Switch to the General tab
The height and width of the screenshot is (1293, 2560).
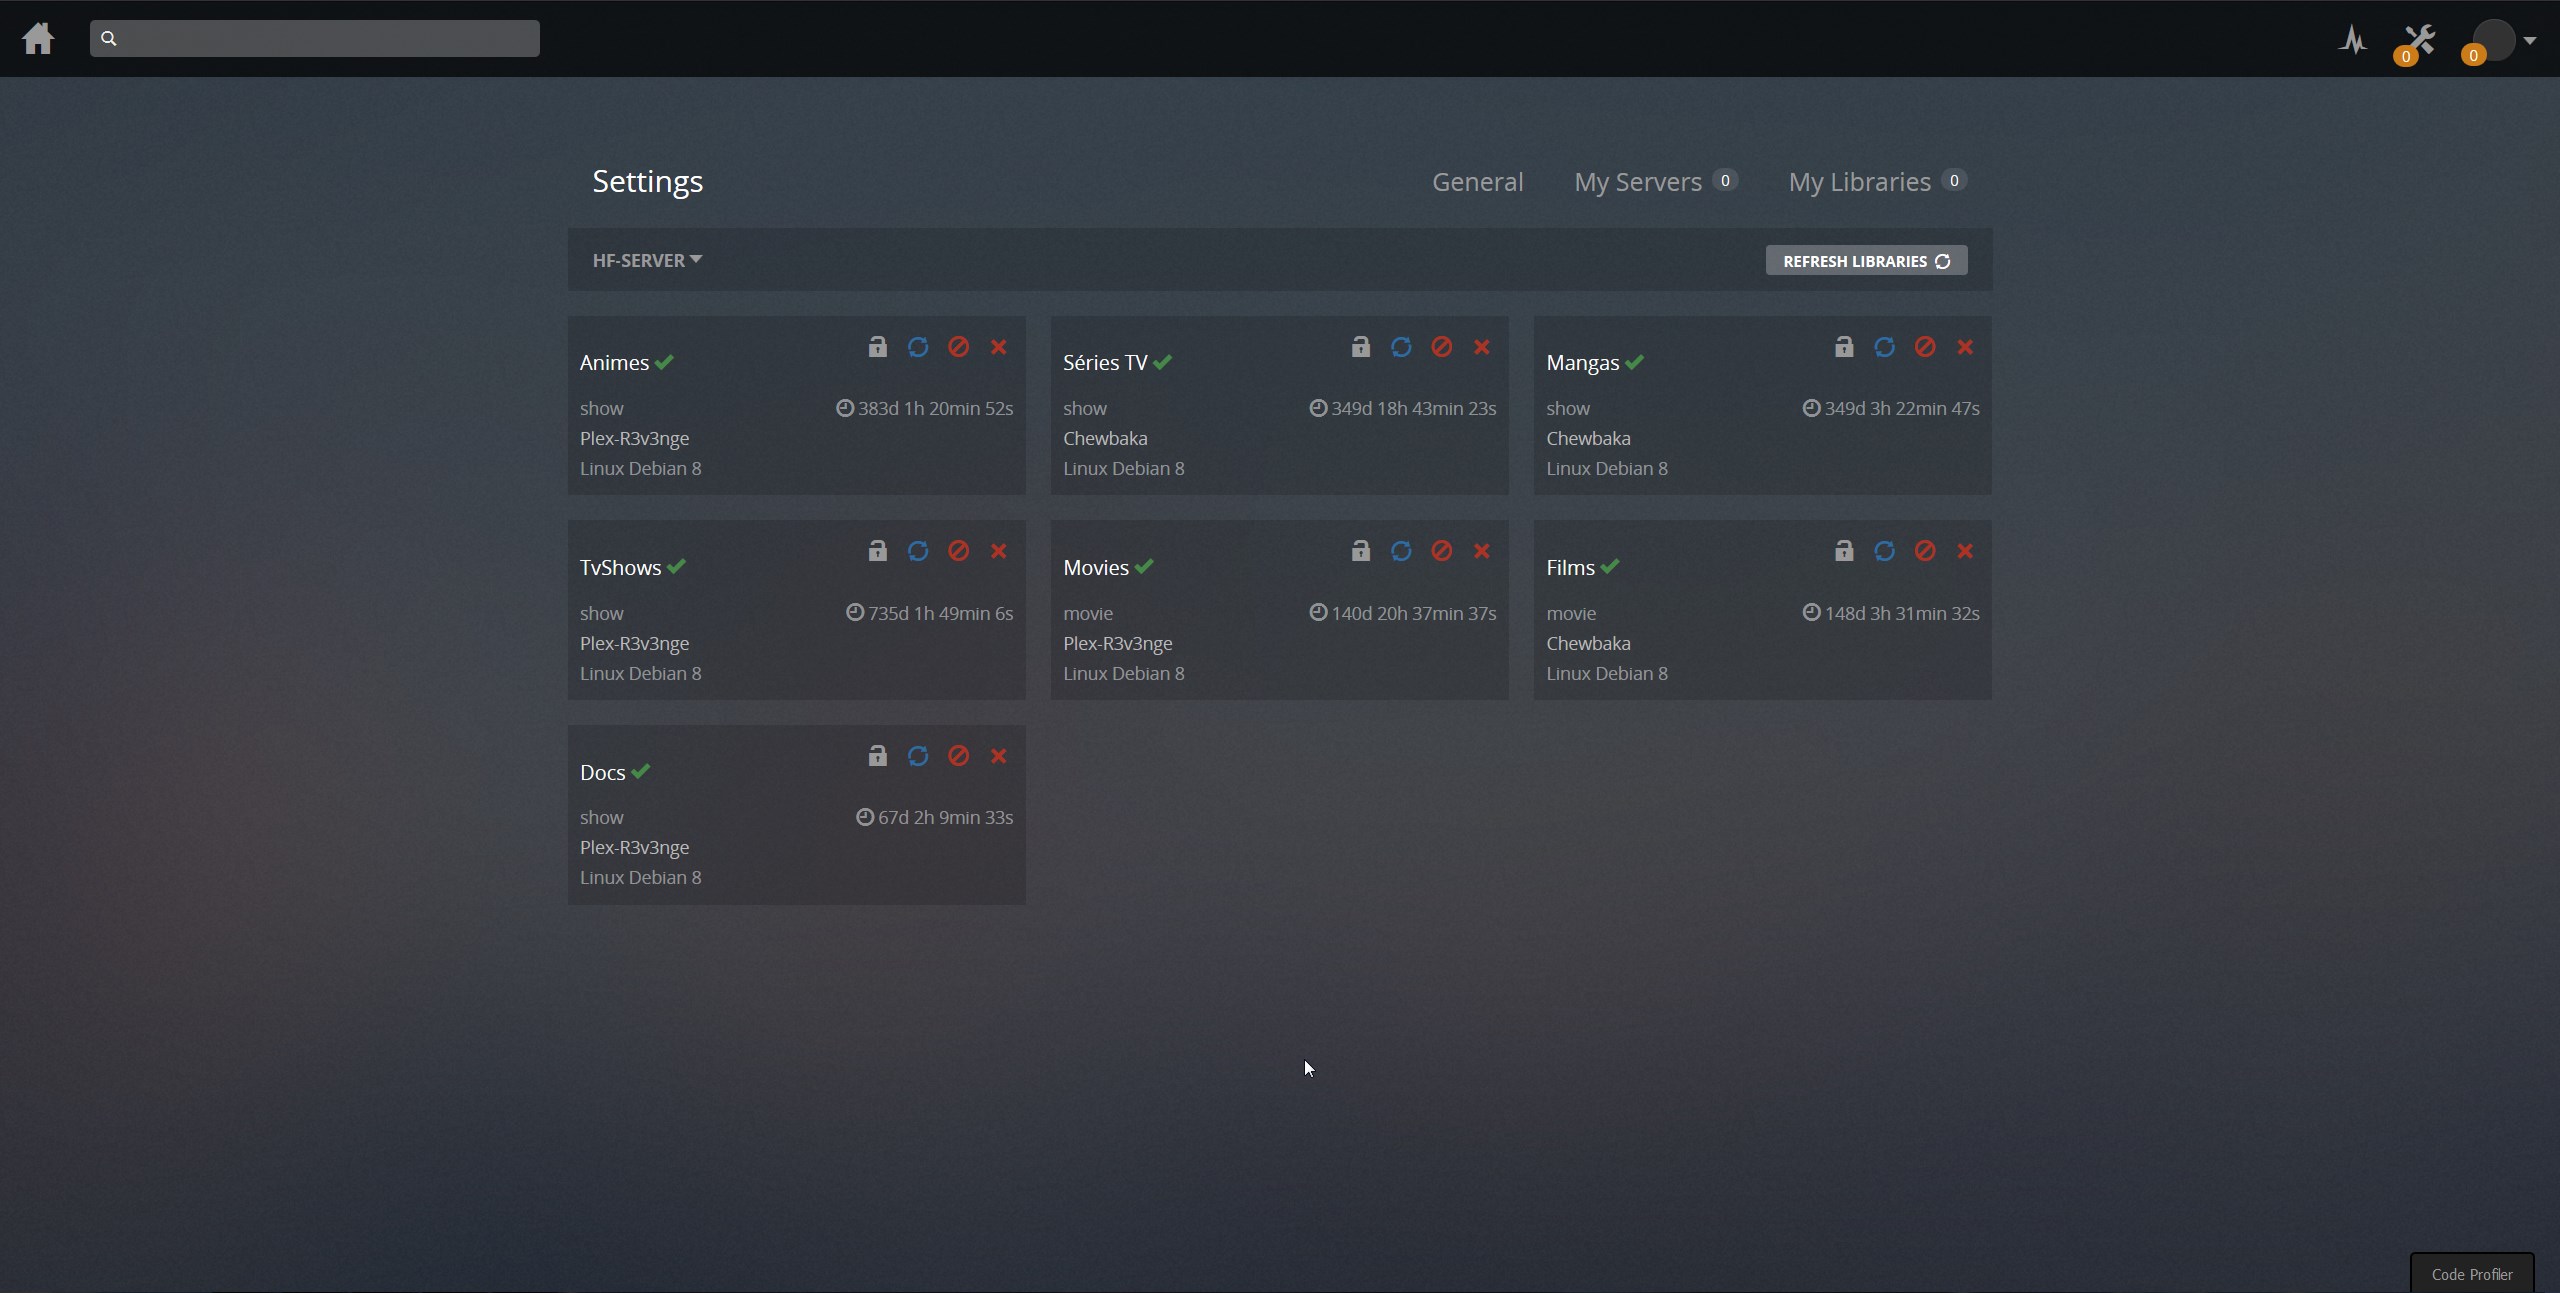(x=1477, y=182)
